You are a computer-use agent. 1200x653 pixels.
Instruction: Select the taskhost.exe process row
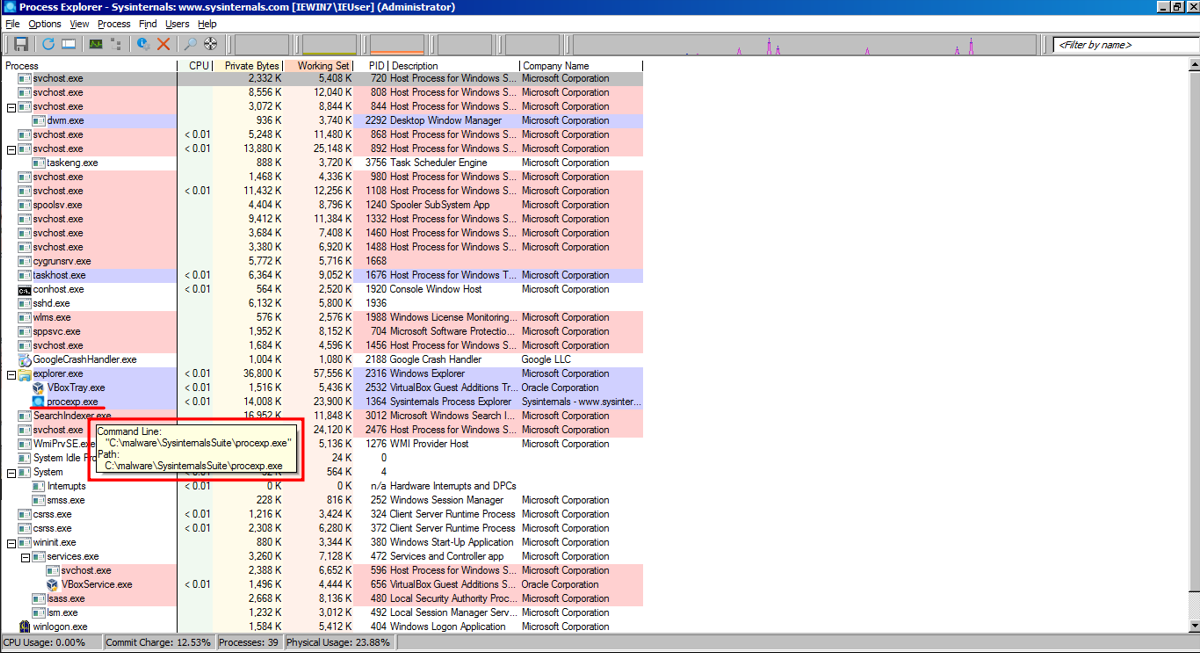coord(322,275)
